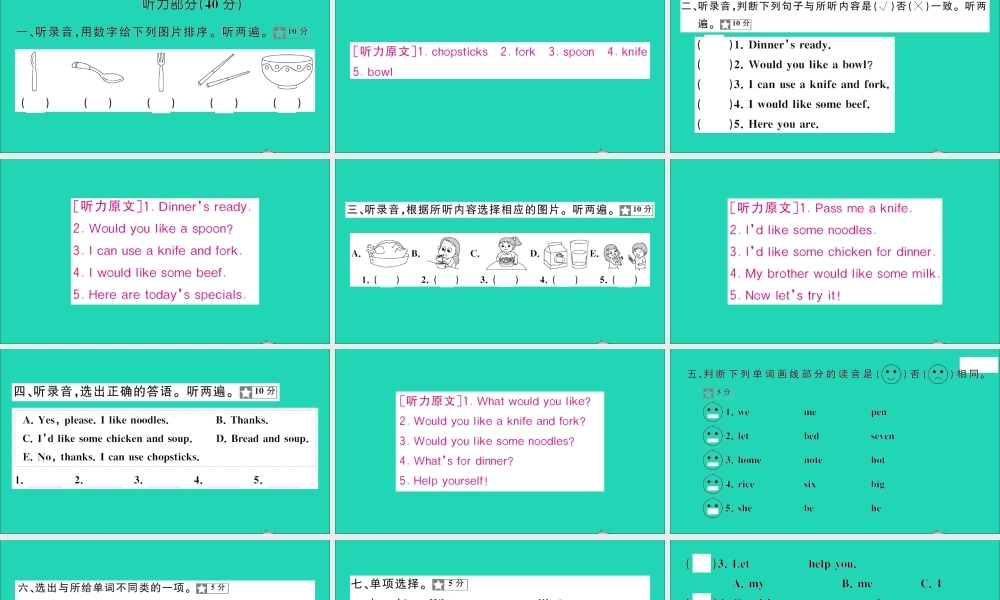Select picture A showing the roast chicken

pyautogui.click(x=388, y=253)
